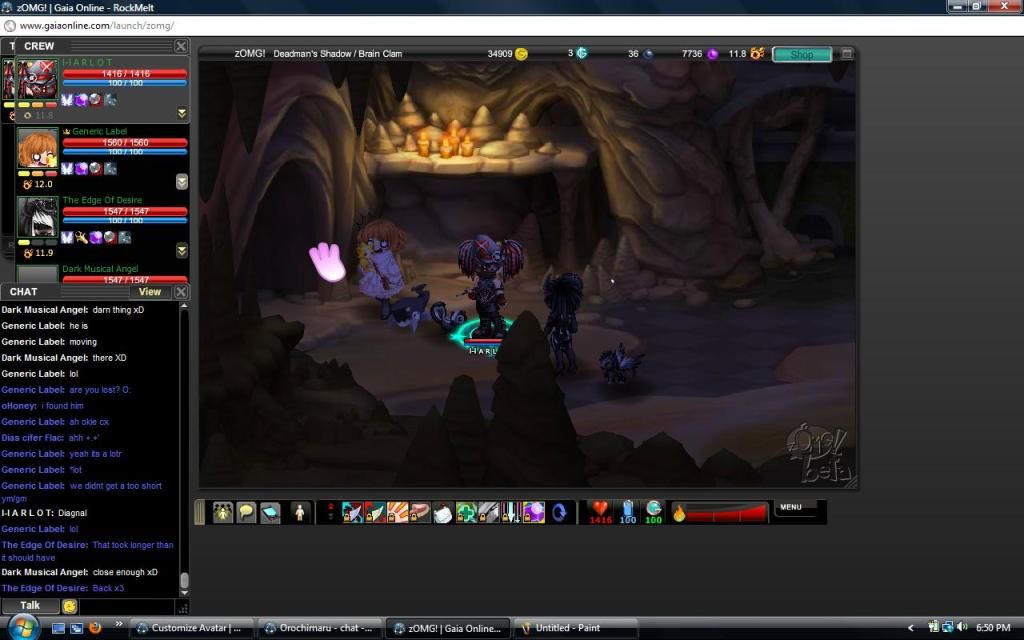Use the purple orb ring slot
The height and width of the screenshot is (640, 1024).
[534, 513]
